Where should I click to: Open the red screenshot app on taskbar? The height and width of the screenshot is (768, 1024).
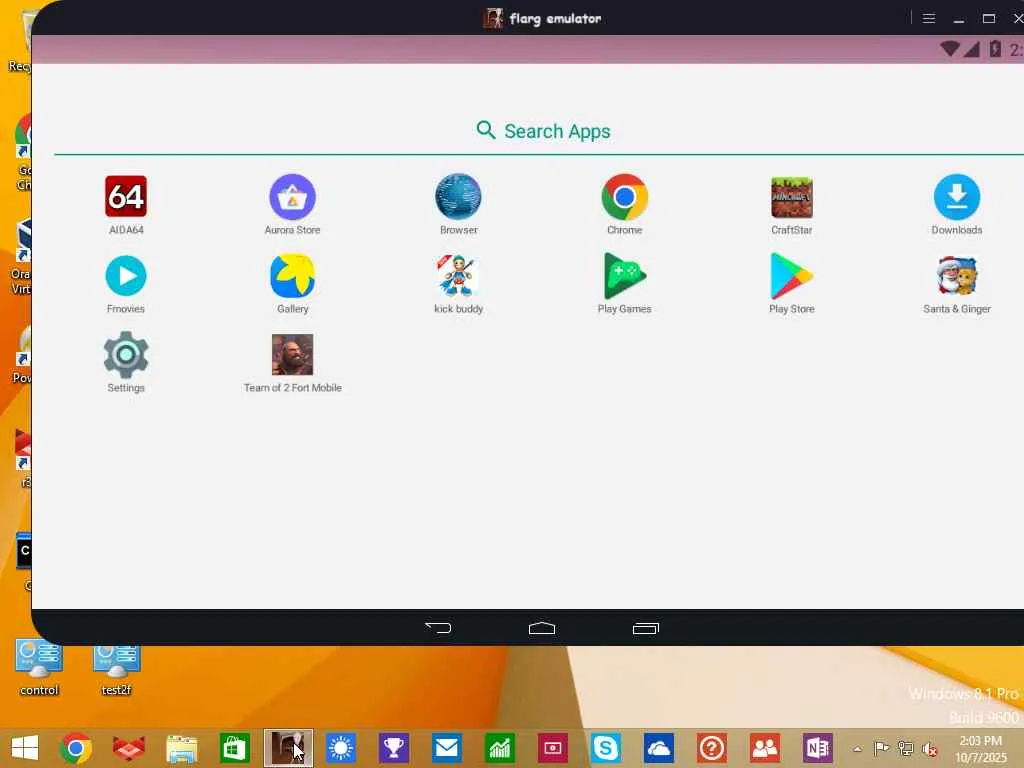pos(552,748)
